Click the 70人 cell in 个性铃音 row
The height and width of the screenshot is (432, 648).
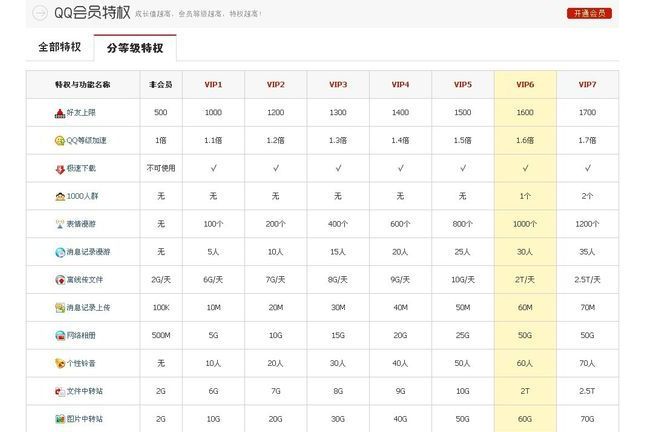coord(588,363)
